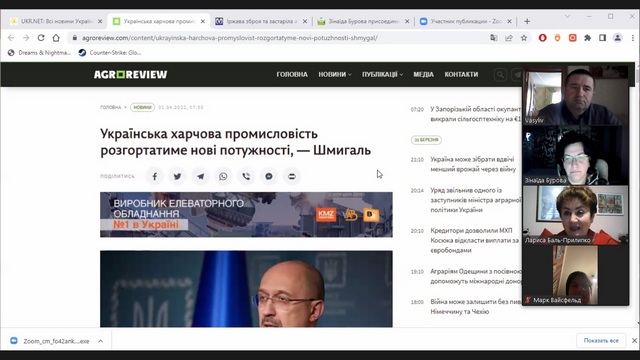The width and height of the screenshot is (640, 360).
Task: Click the головна breadcrumb link
Action: (x=111, y=107)
